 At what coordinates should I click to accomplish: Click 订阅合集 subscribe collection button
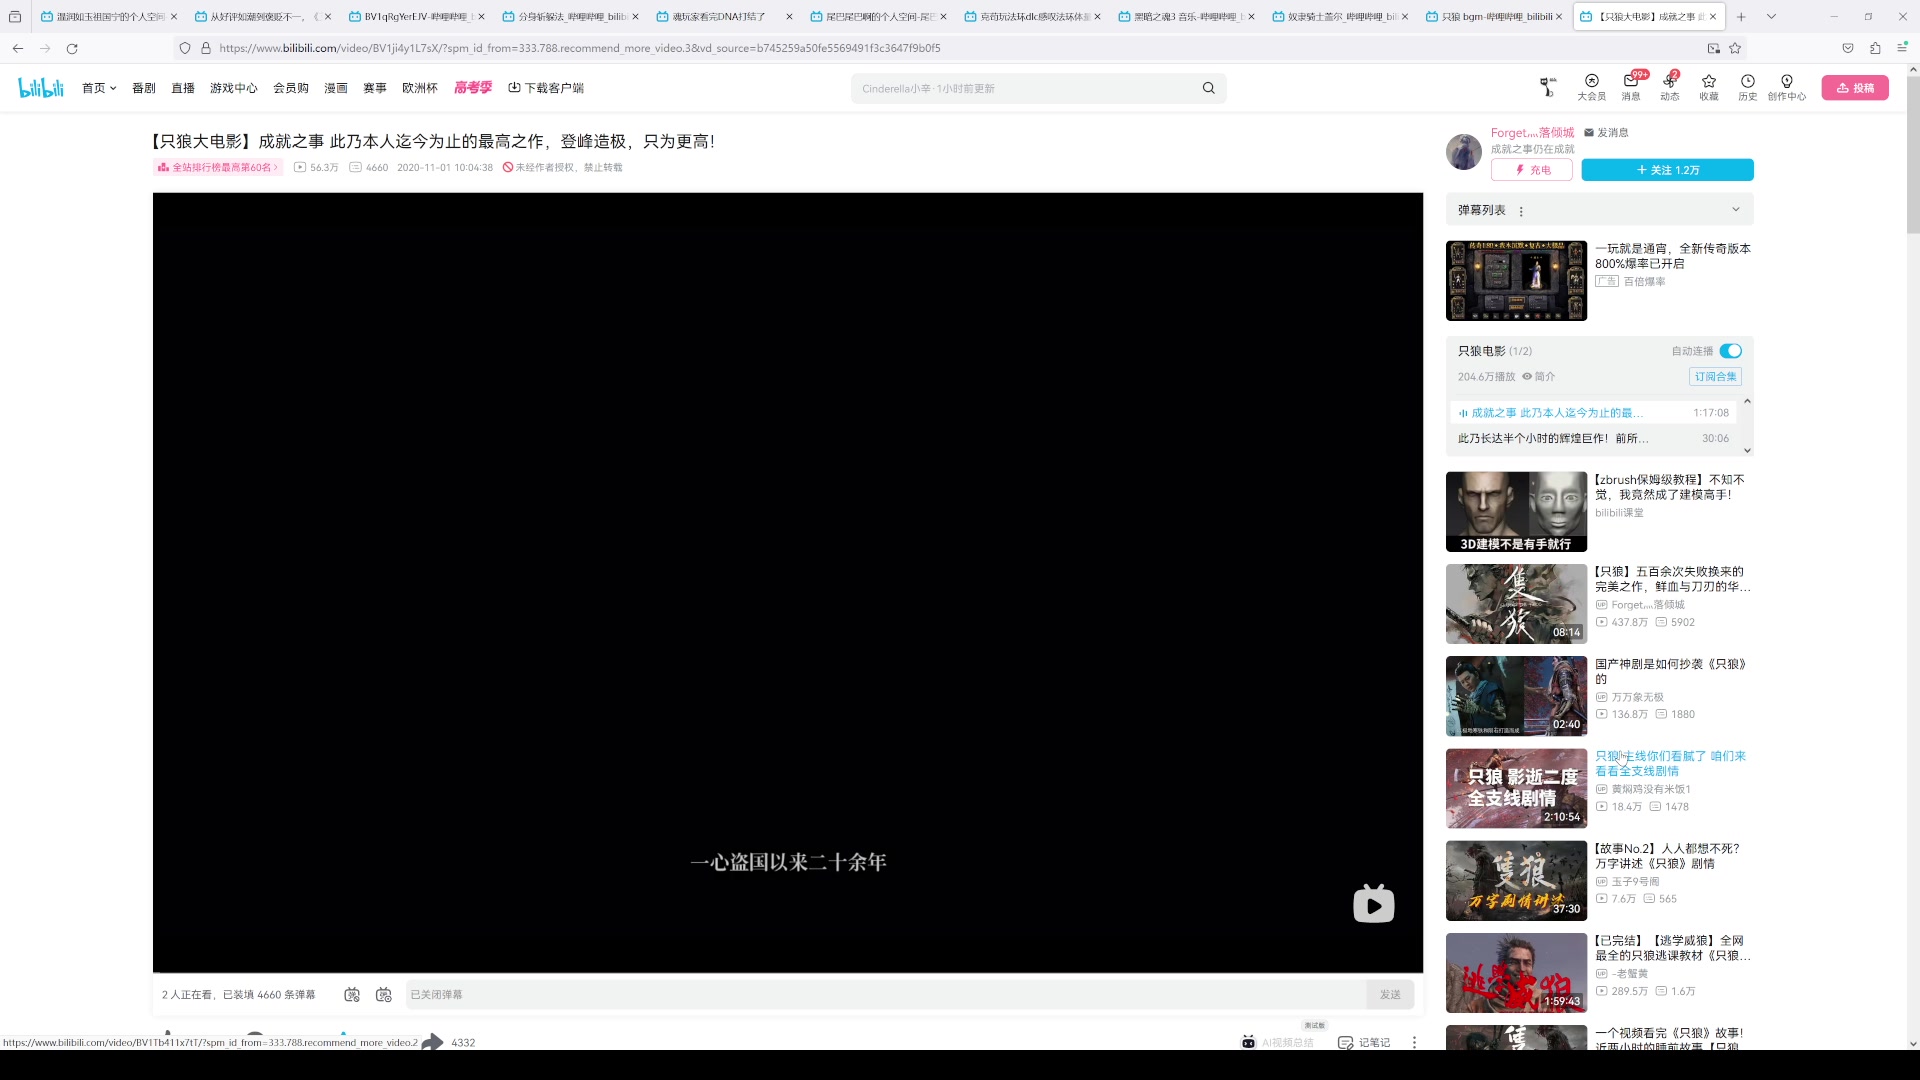click(x=1715, y=377)
